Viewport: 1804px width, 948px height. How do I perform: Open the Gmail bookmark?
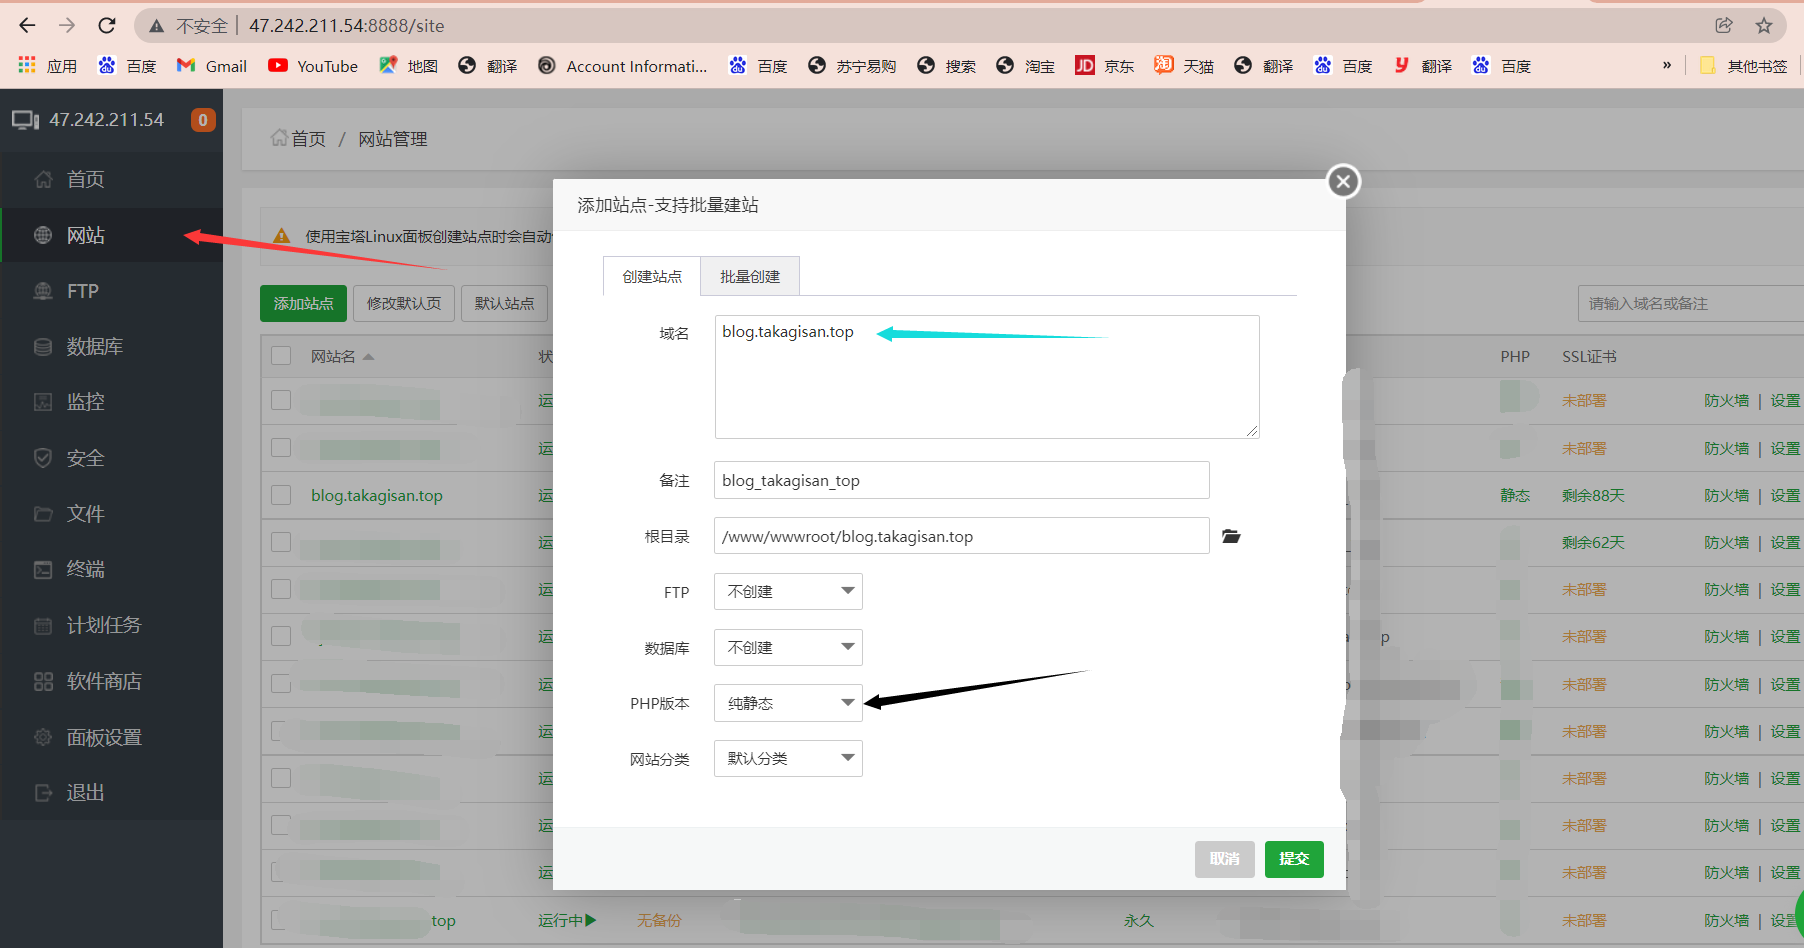click(211, 65)
